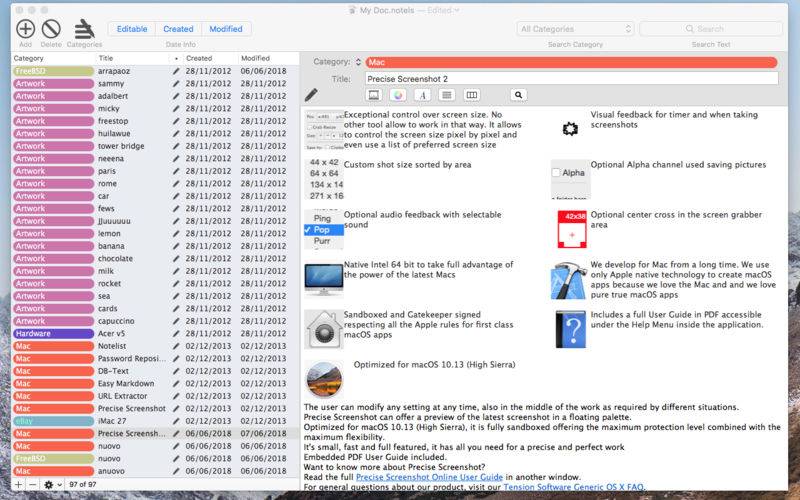The width and height of the screenshot is (800, 500).
Task: Click the Delete toolbar icon
Action: pos(51,29)
